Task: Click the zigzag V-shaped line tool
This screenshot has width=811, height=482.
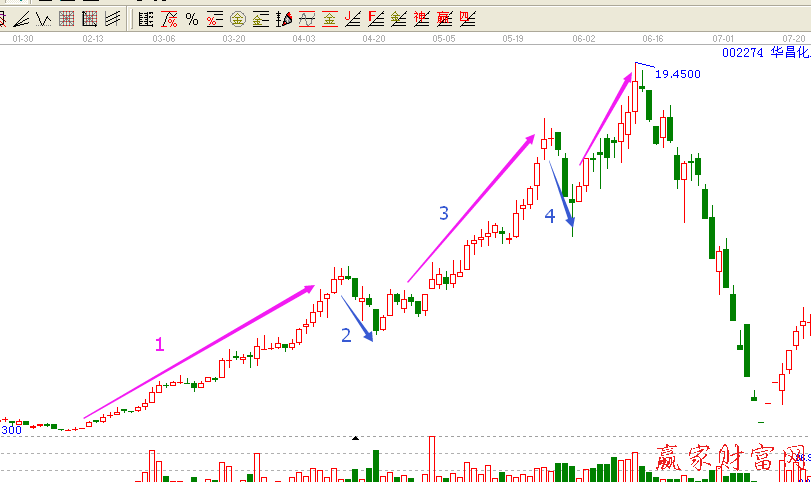Action: pos(43,18)
